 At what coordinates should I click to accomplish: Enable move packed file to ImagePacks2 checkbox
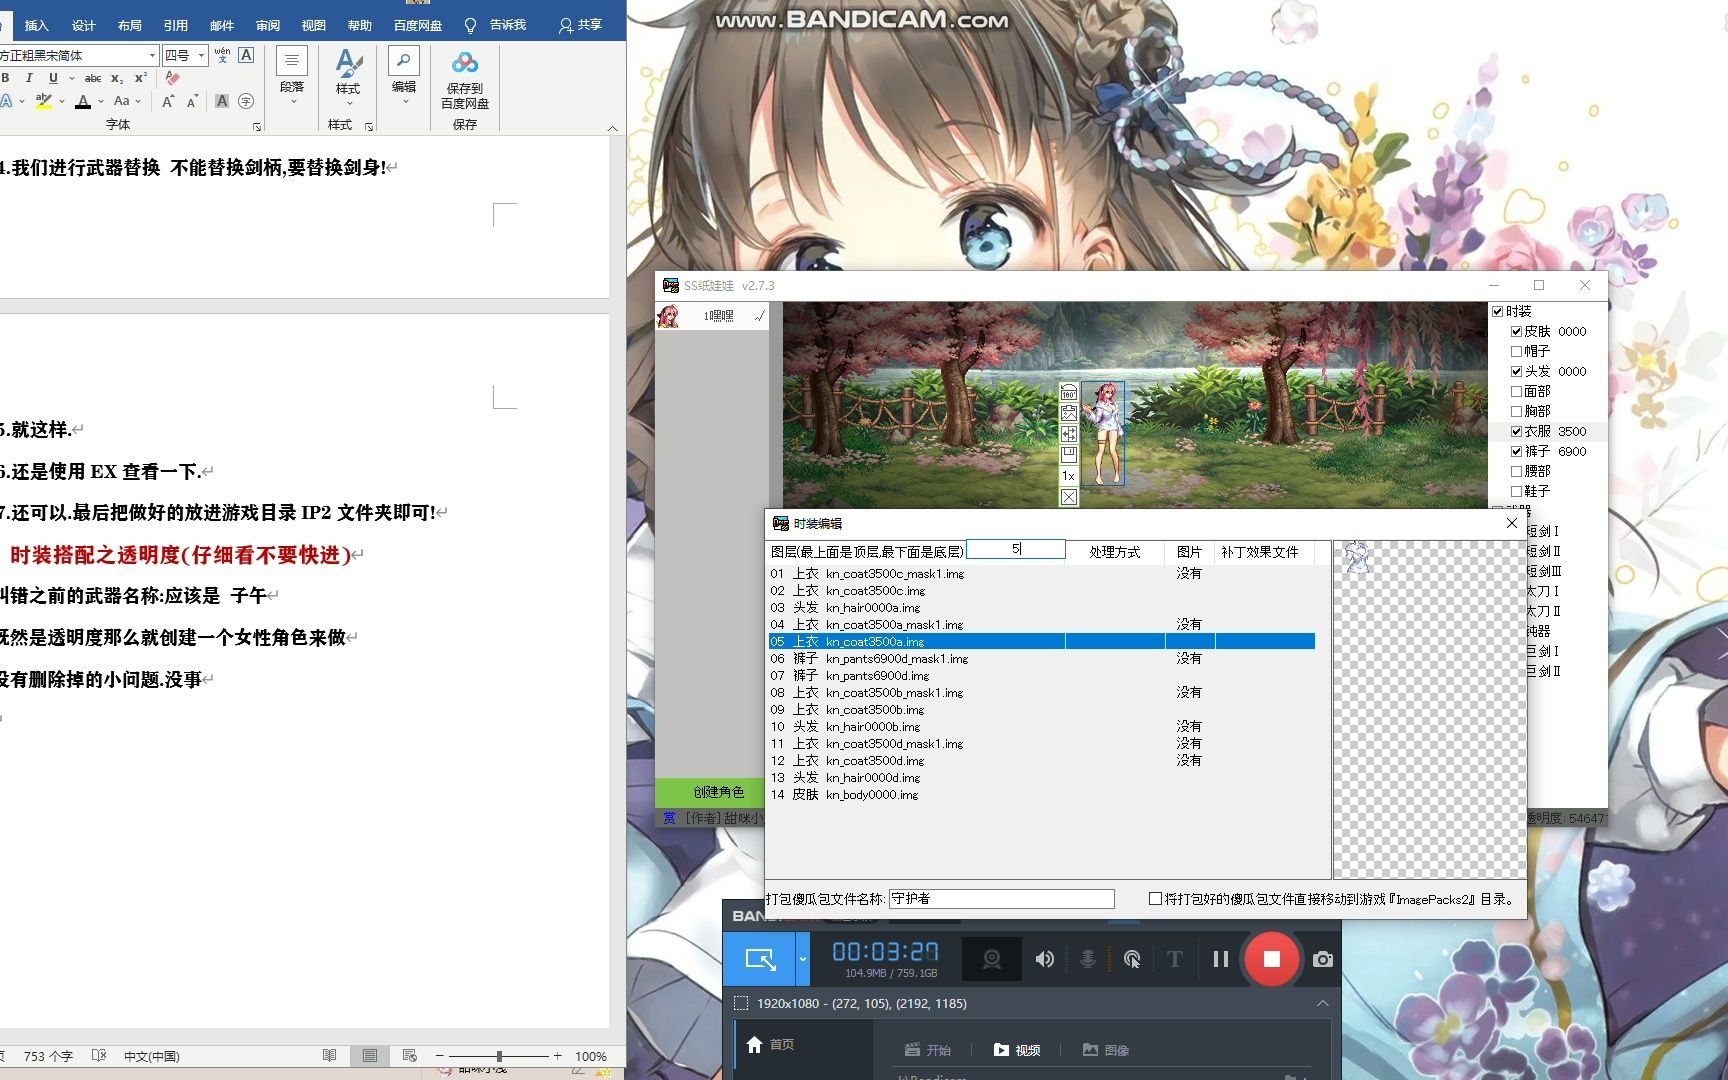(x=1155, y=899)
